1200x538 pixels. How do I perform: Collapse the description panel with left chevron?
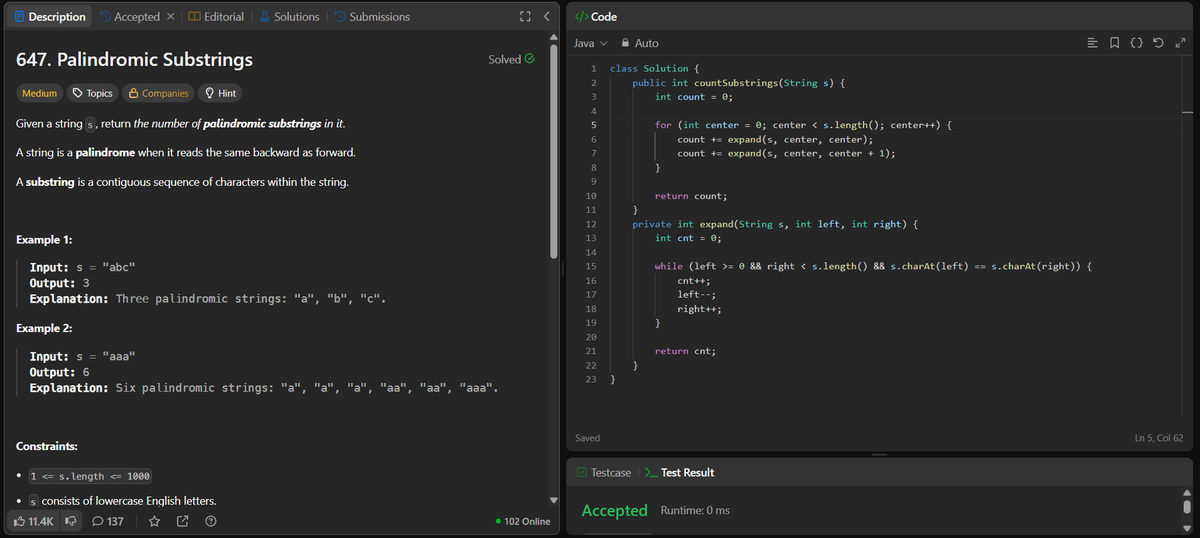tap(546, 17)
